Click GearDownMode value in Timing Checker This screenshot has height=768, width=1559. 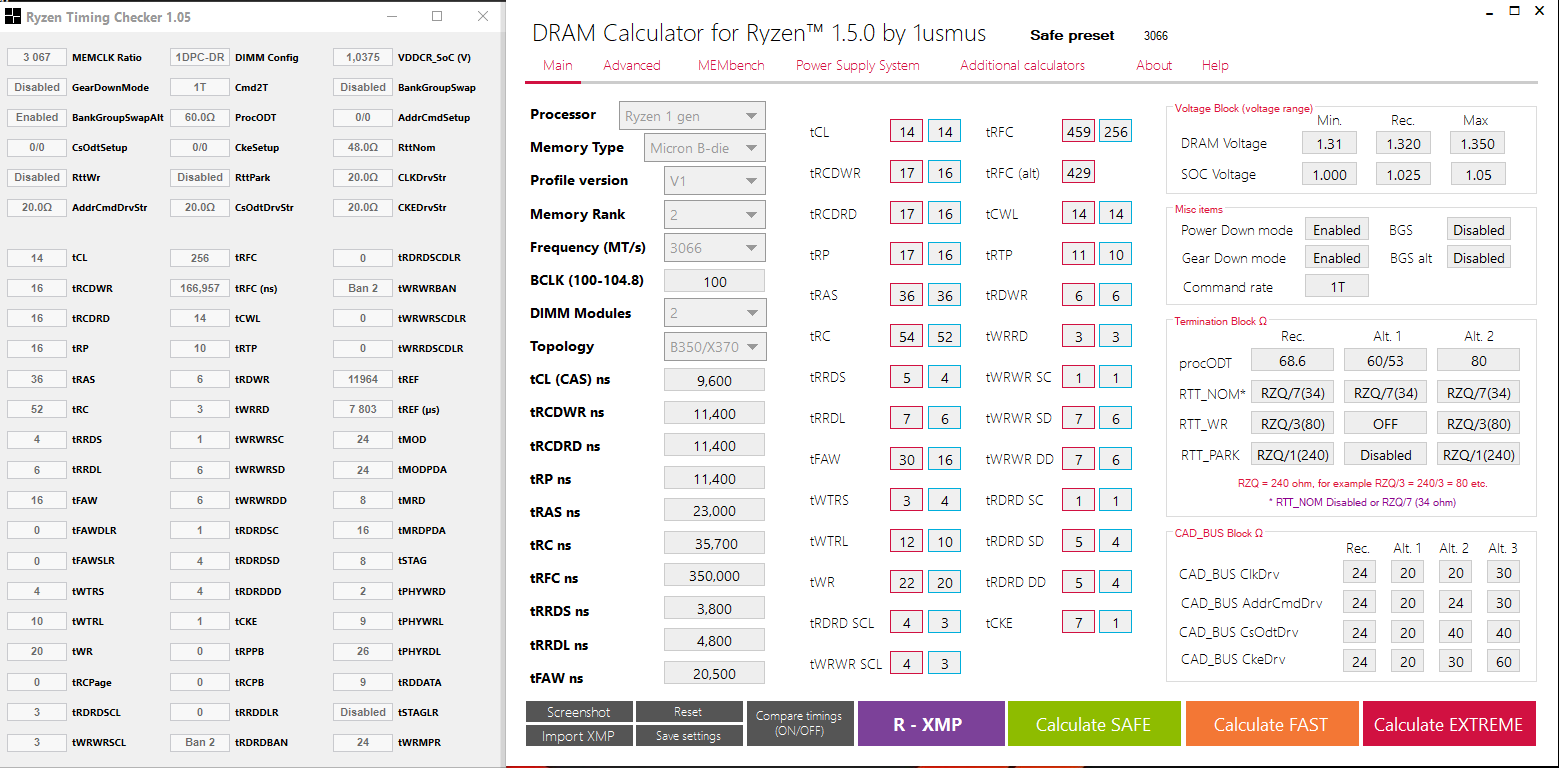pyautogui.click(x=37, y=87)
